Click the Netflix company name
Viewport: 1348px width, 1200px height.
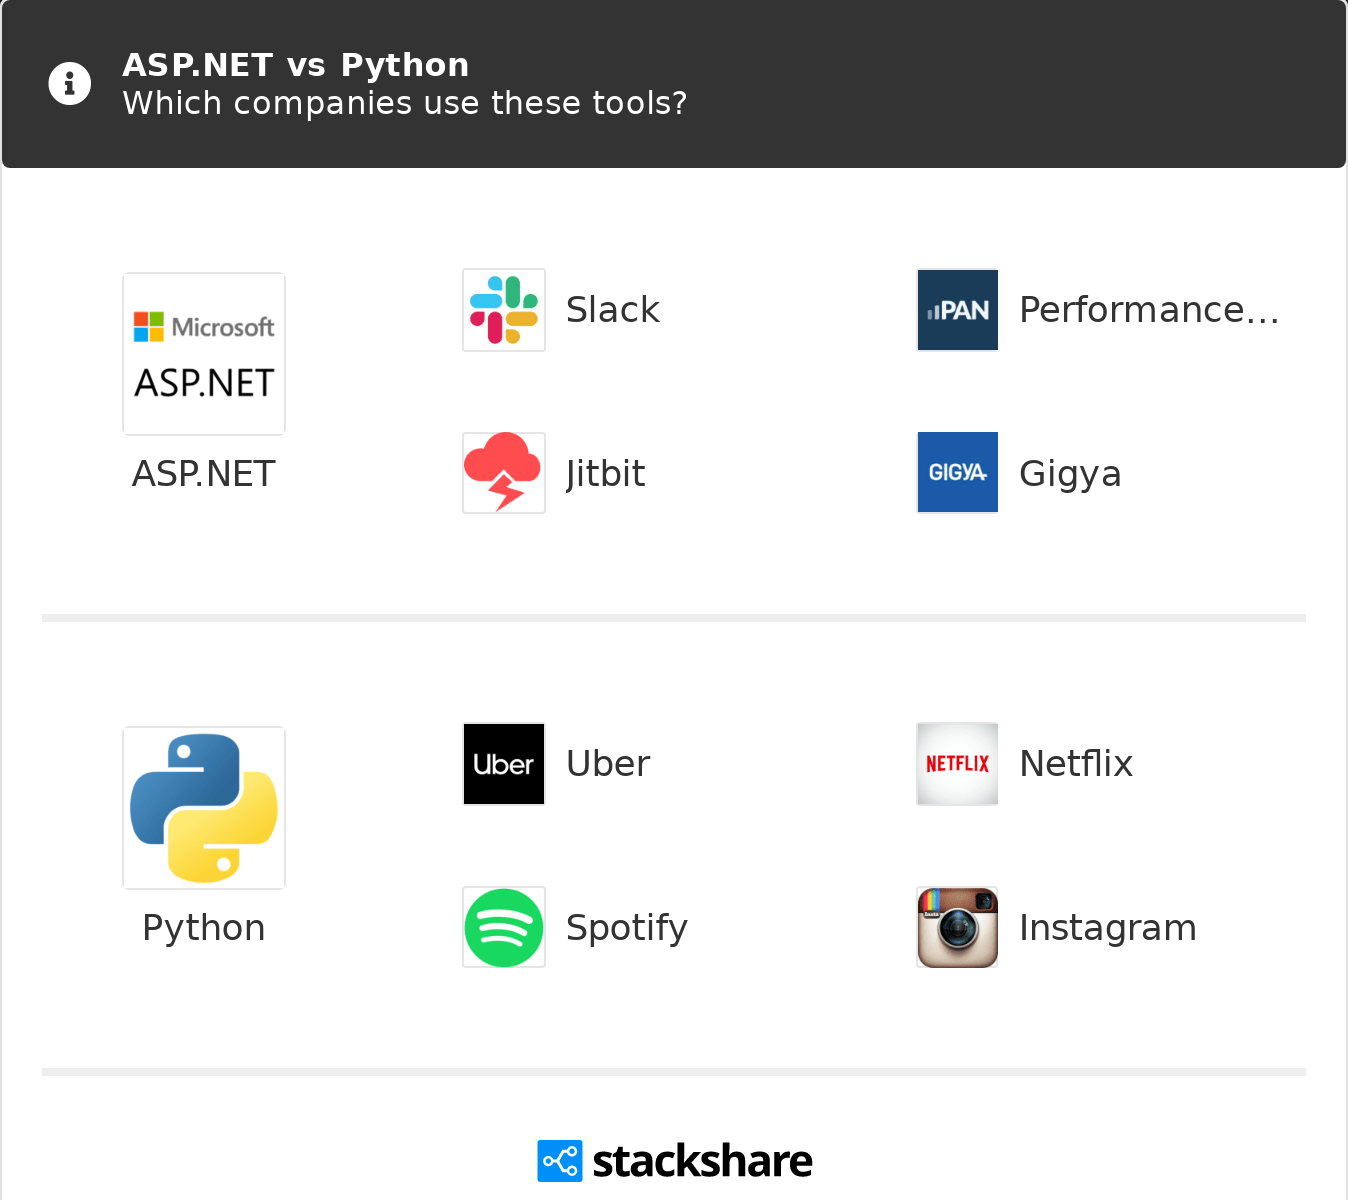(1076, 764)
